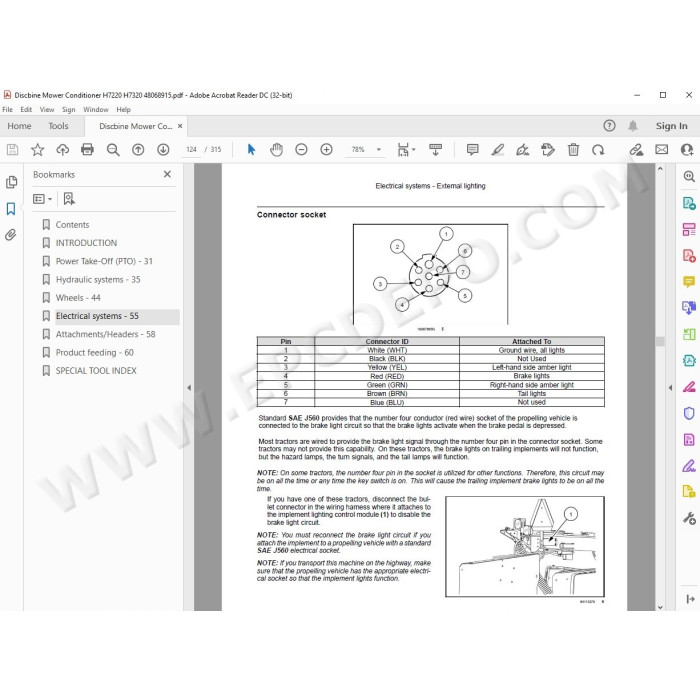Open the page thumbnails panel
The image size is (700, 700).
pyautogui.click(x=11, y=182)
